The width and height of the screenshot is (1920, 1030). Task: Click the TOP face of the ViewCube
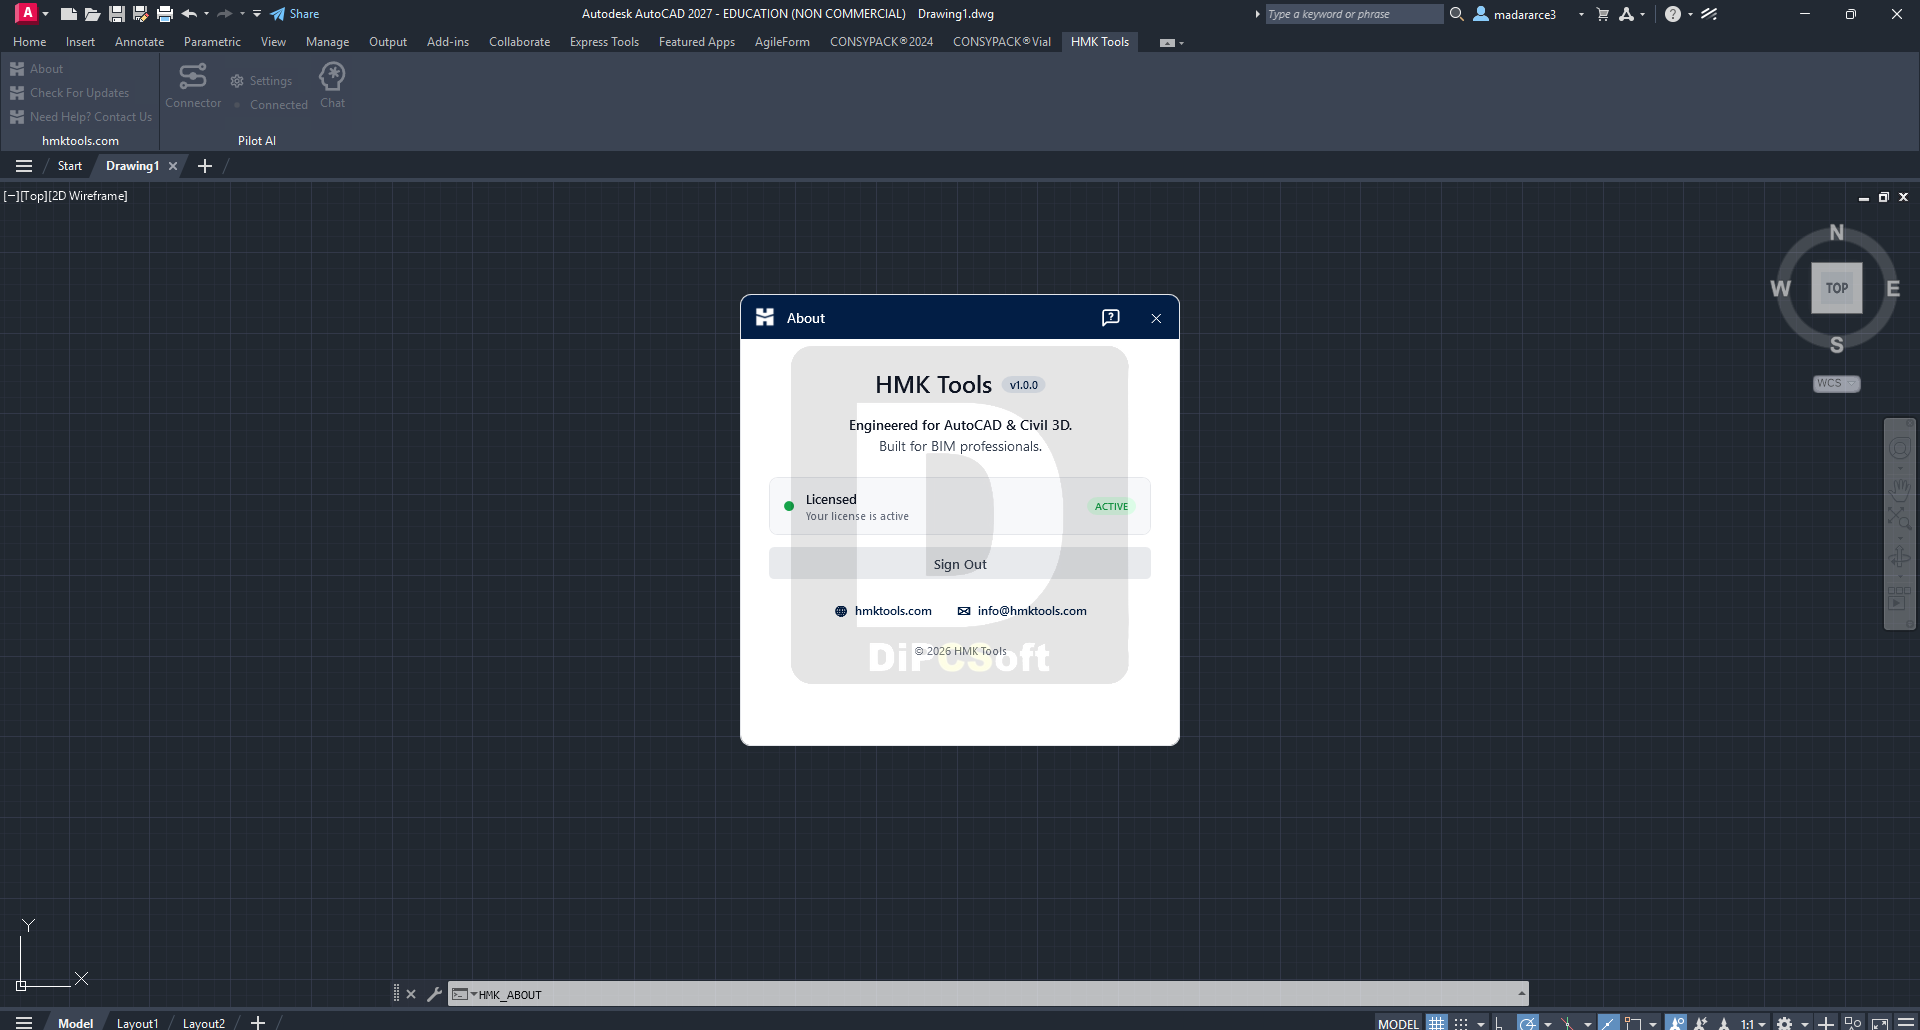tap(1837, 288)
